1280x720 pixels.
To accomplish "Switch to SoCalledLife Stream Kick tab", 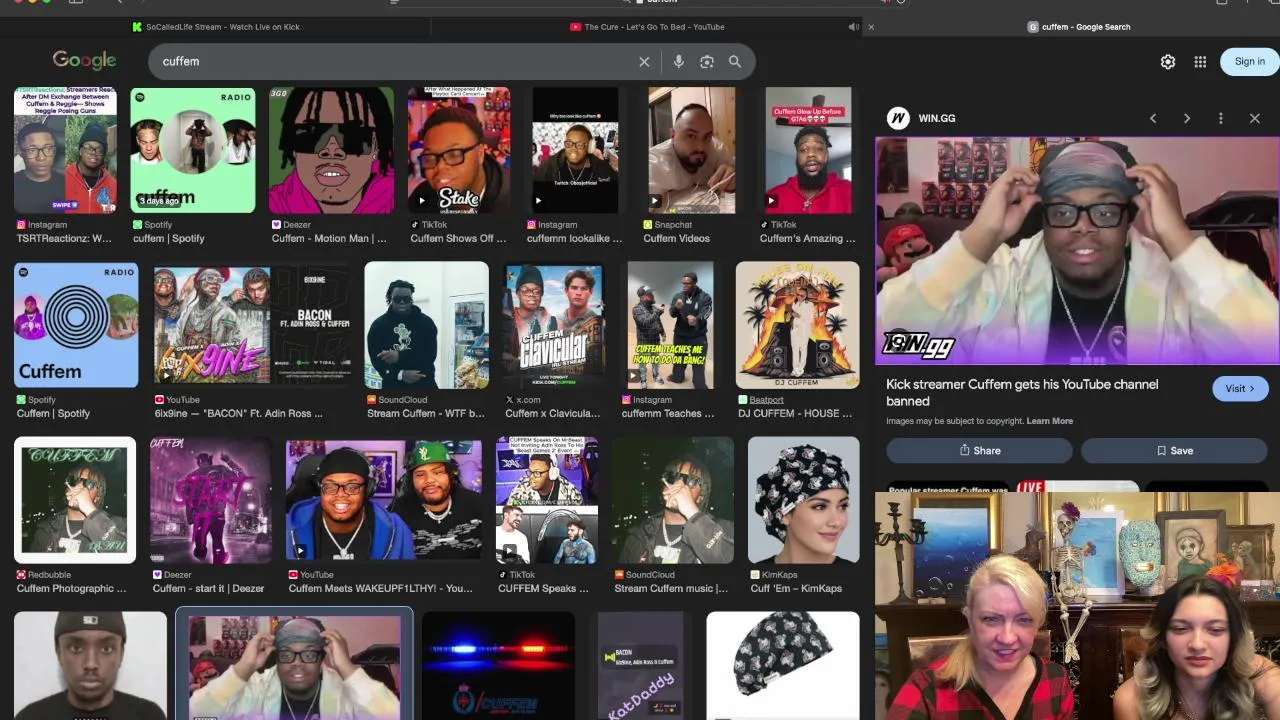I will [x=216, y=27].
